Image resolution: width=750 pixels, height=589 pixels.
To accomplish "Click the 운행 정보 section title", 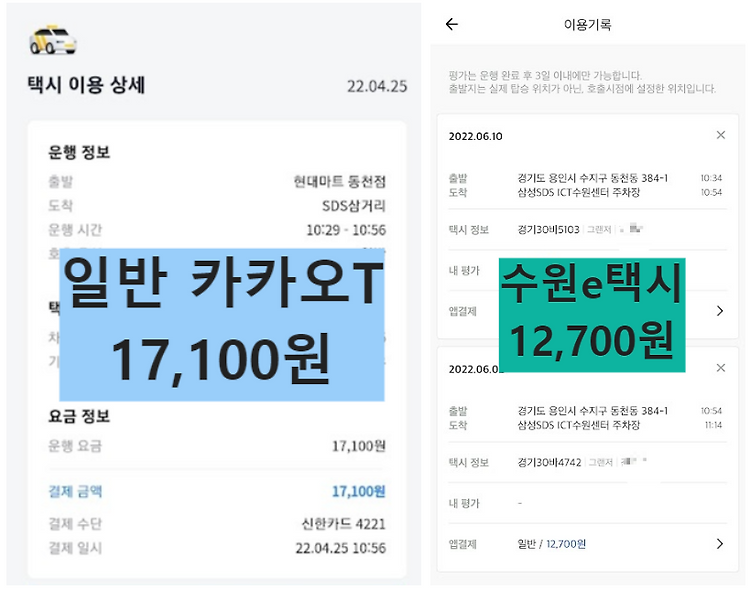I will 79,152.
